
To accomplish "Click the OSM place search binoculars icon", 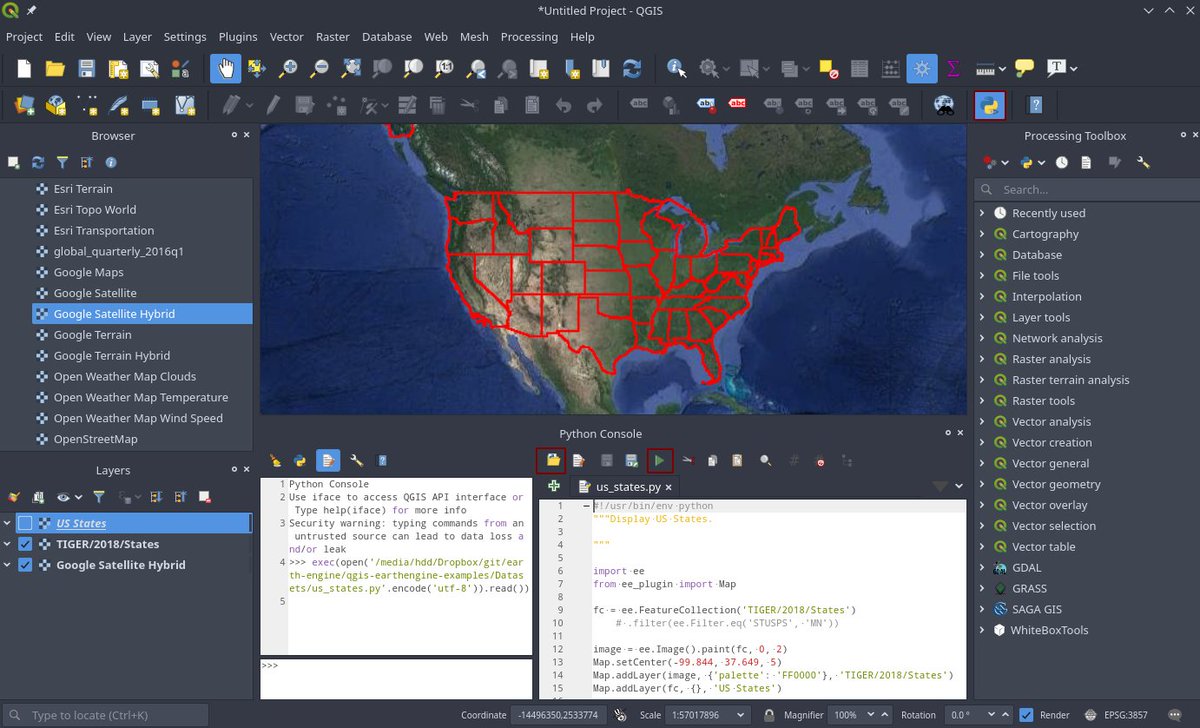I will pos(943,105).
